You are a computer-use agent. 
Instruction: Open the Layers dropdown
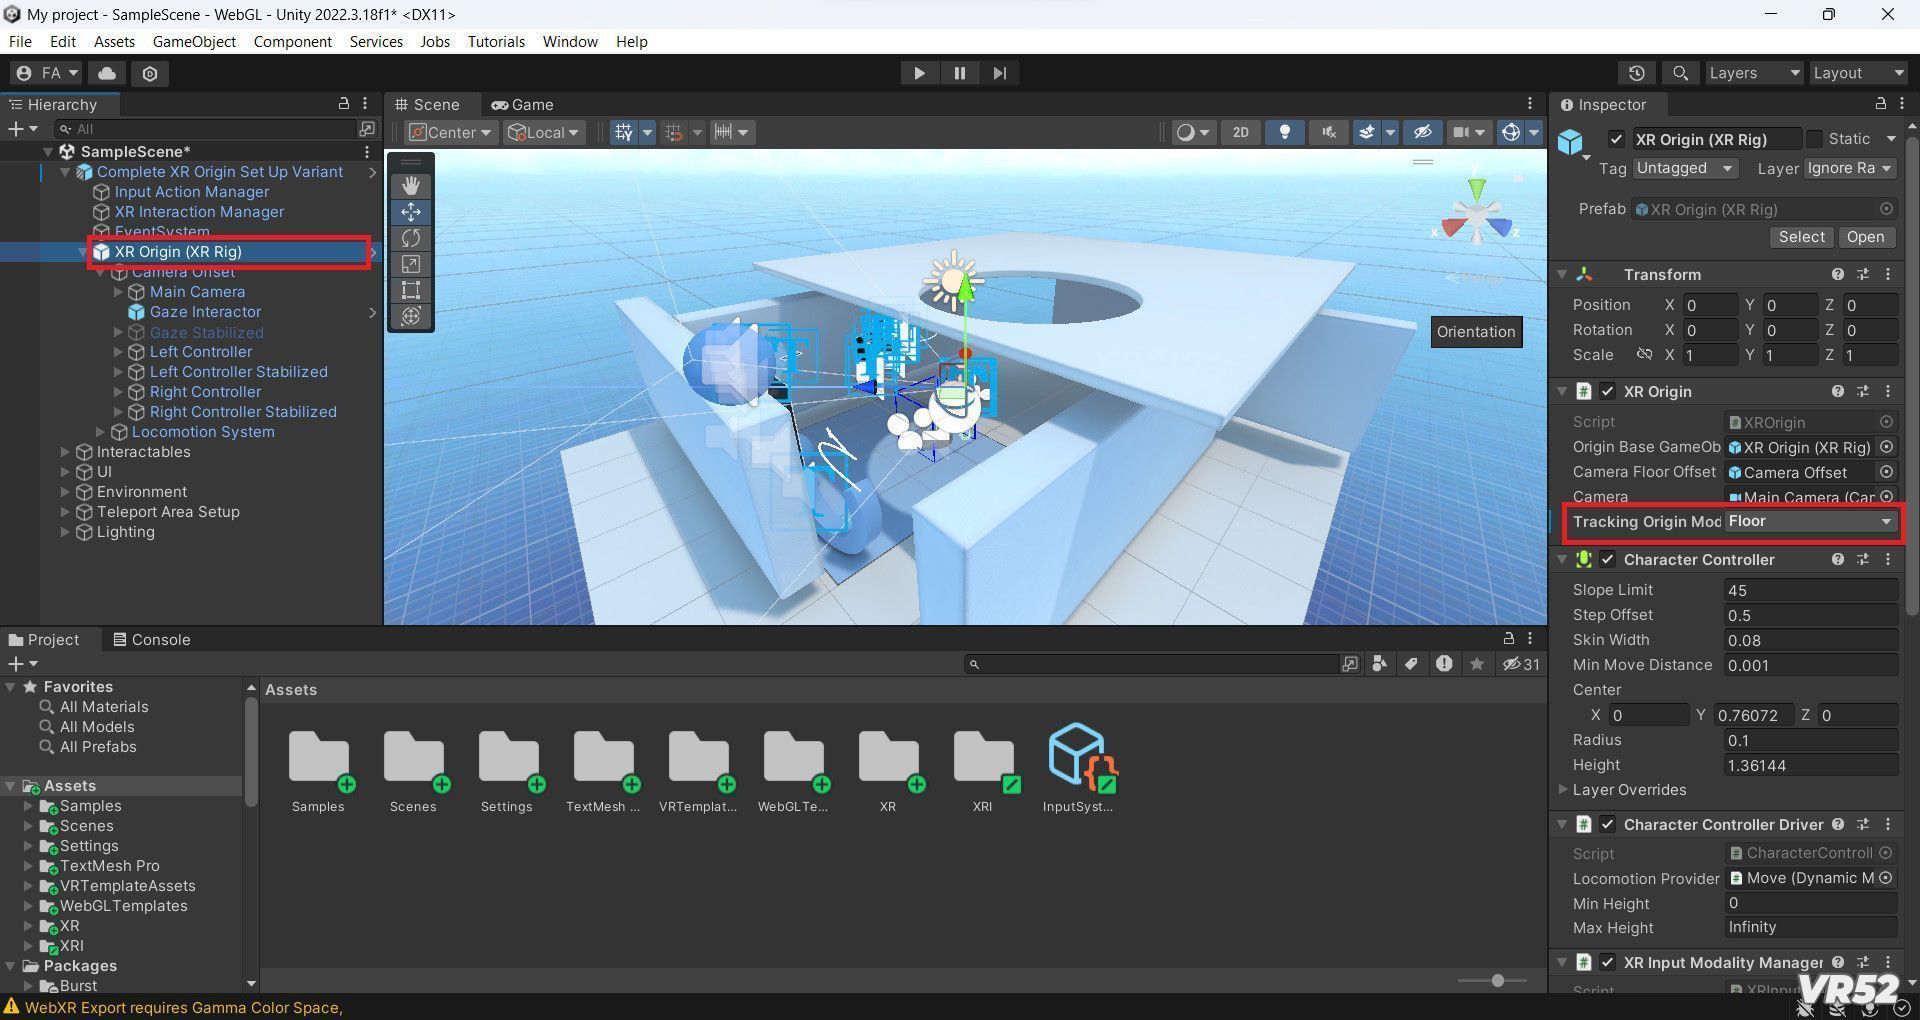(x=1754, y=73)
